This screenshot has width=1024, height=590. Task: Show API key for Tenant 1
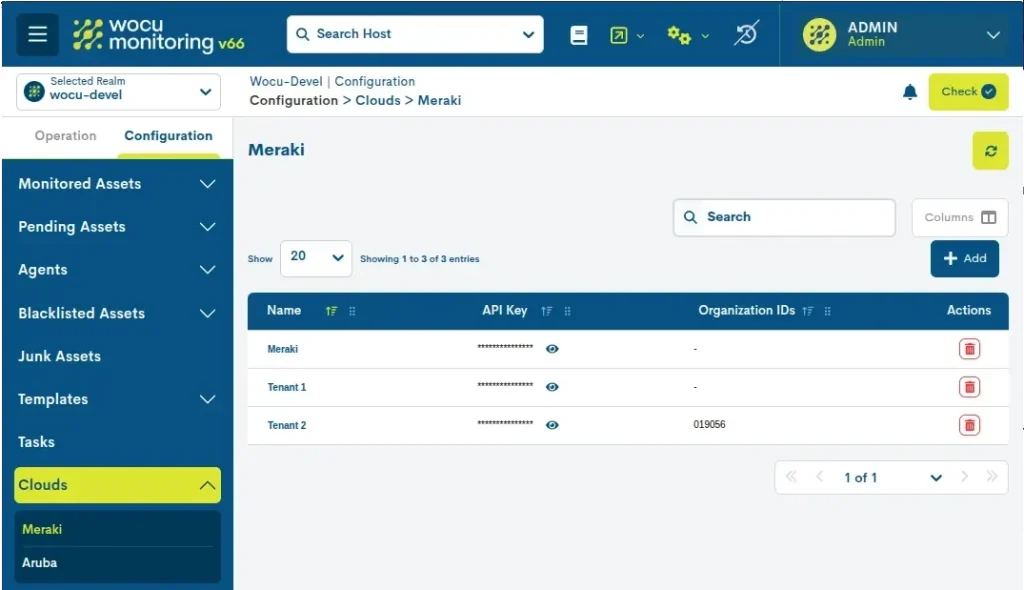[552, 387]
